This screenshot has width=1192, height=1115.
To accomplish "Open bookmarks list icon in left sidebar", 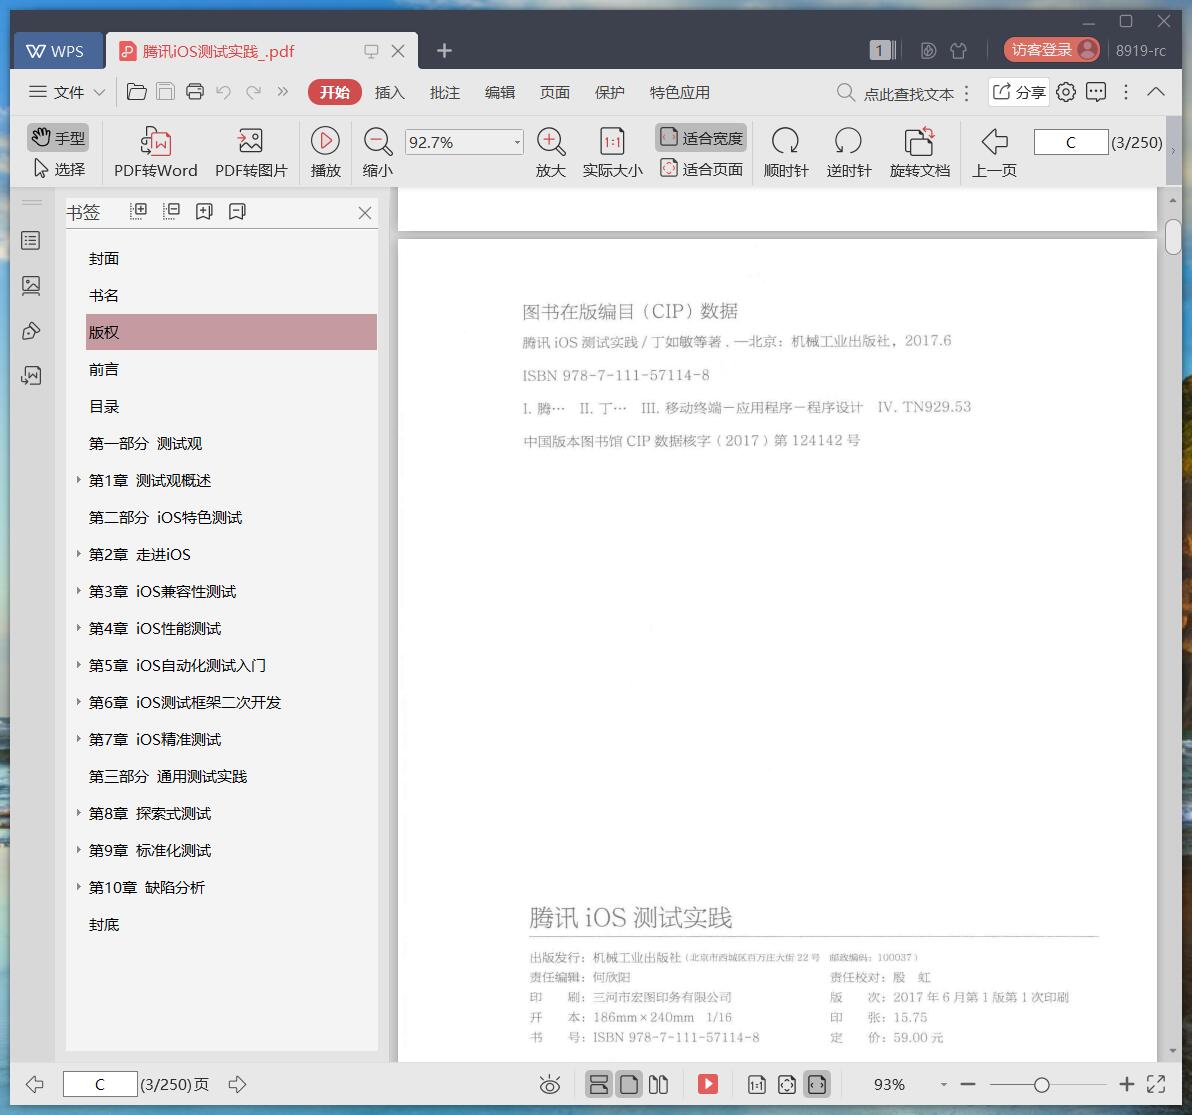I will point(31,241).
